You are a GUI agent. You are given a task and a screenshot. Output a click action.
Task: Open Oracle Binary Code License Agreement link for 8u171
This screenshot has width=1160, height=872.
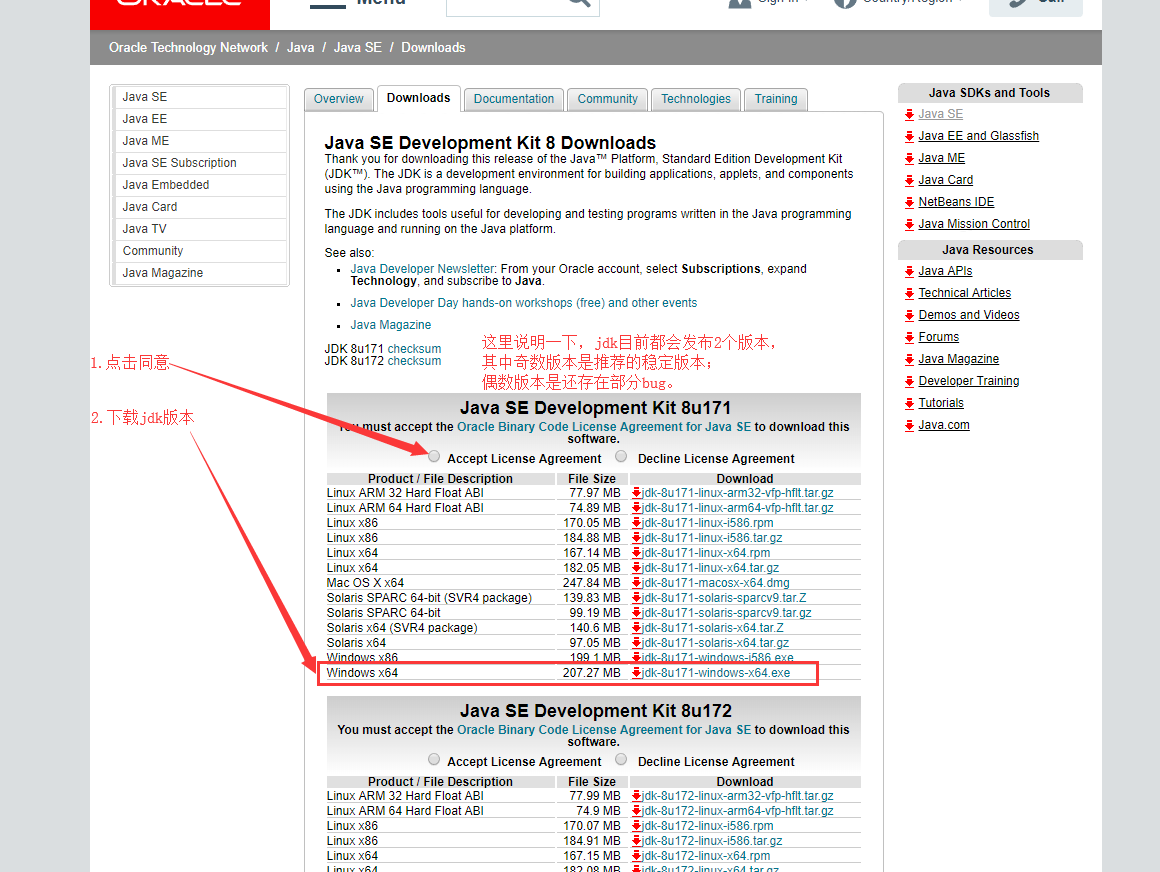[x=604, y=427]
